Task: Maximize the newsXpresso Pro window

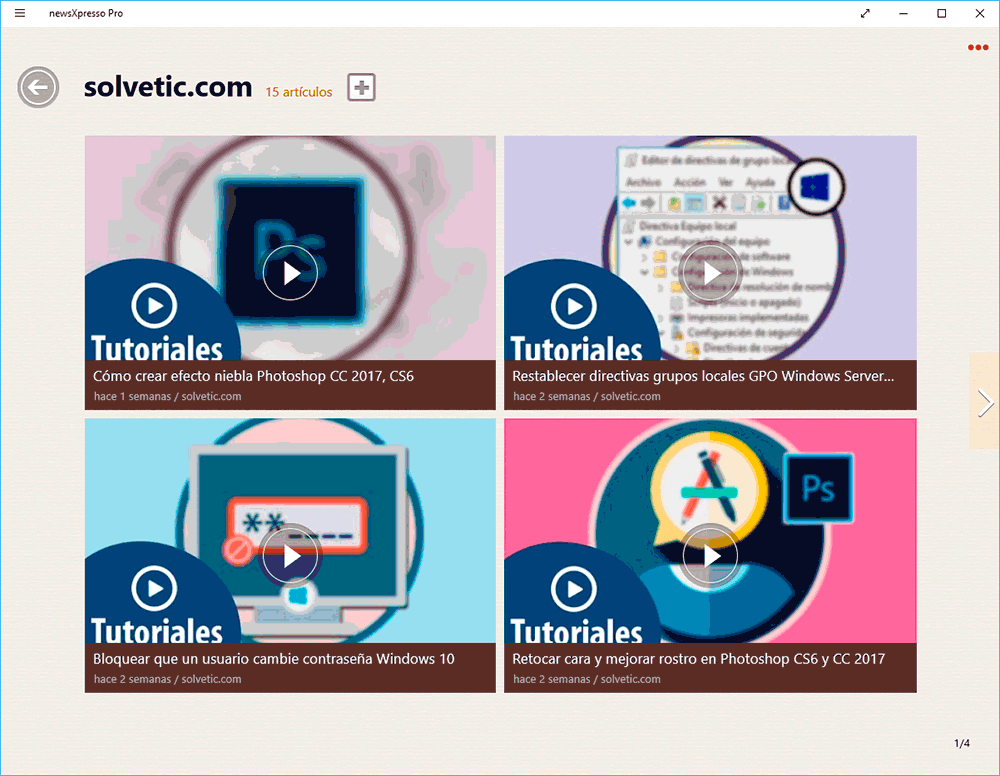Action: [x=941, y=13]
